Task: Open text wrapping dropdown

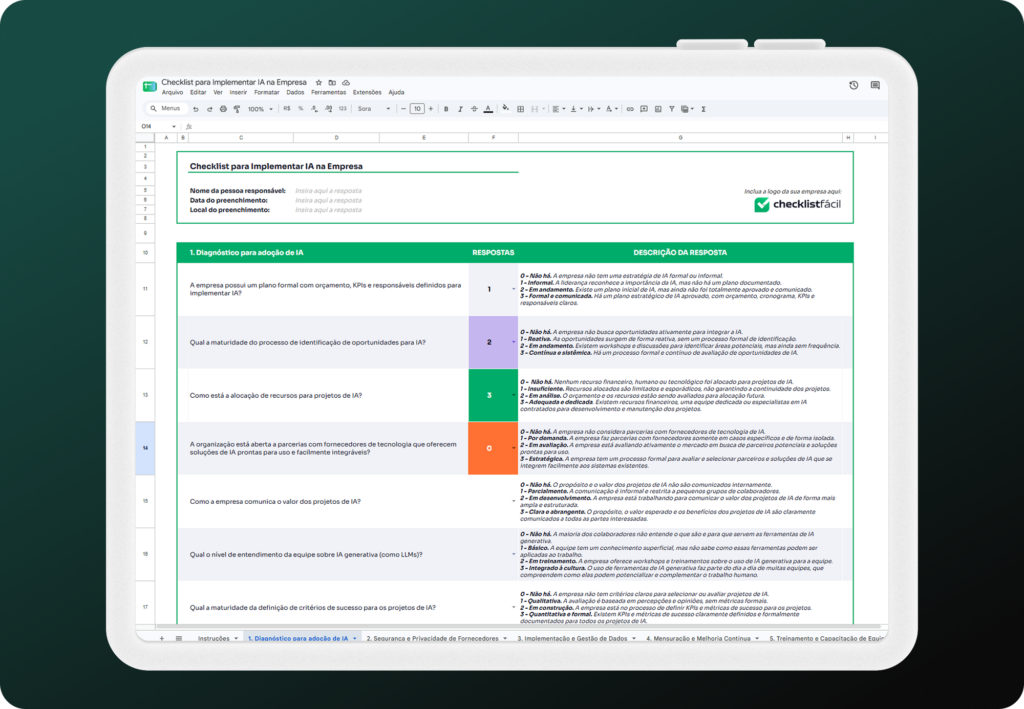Action: pos(594,109)
